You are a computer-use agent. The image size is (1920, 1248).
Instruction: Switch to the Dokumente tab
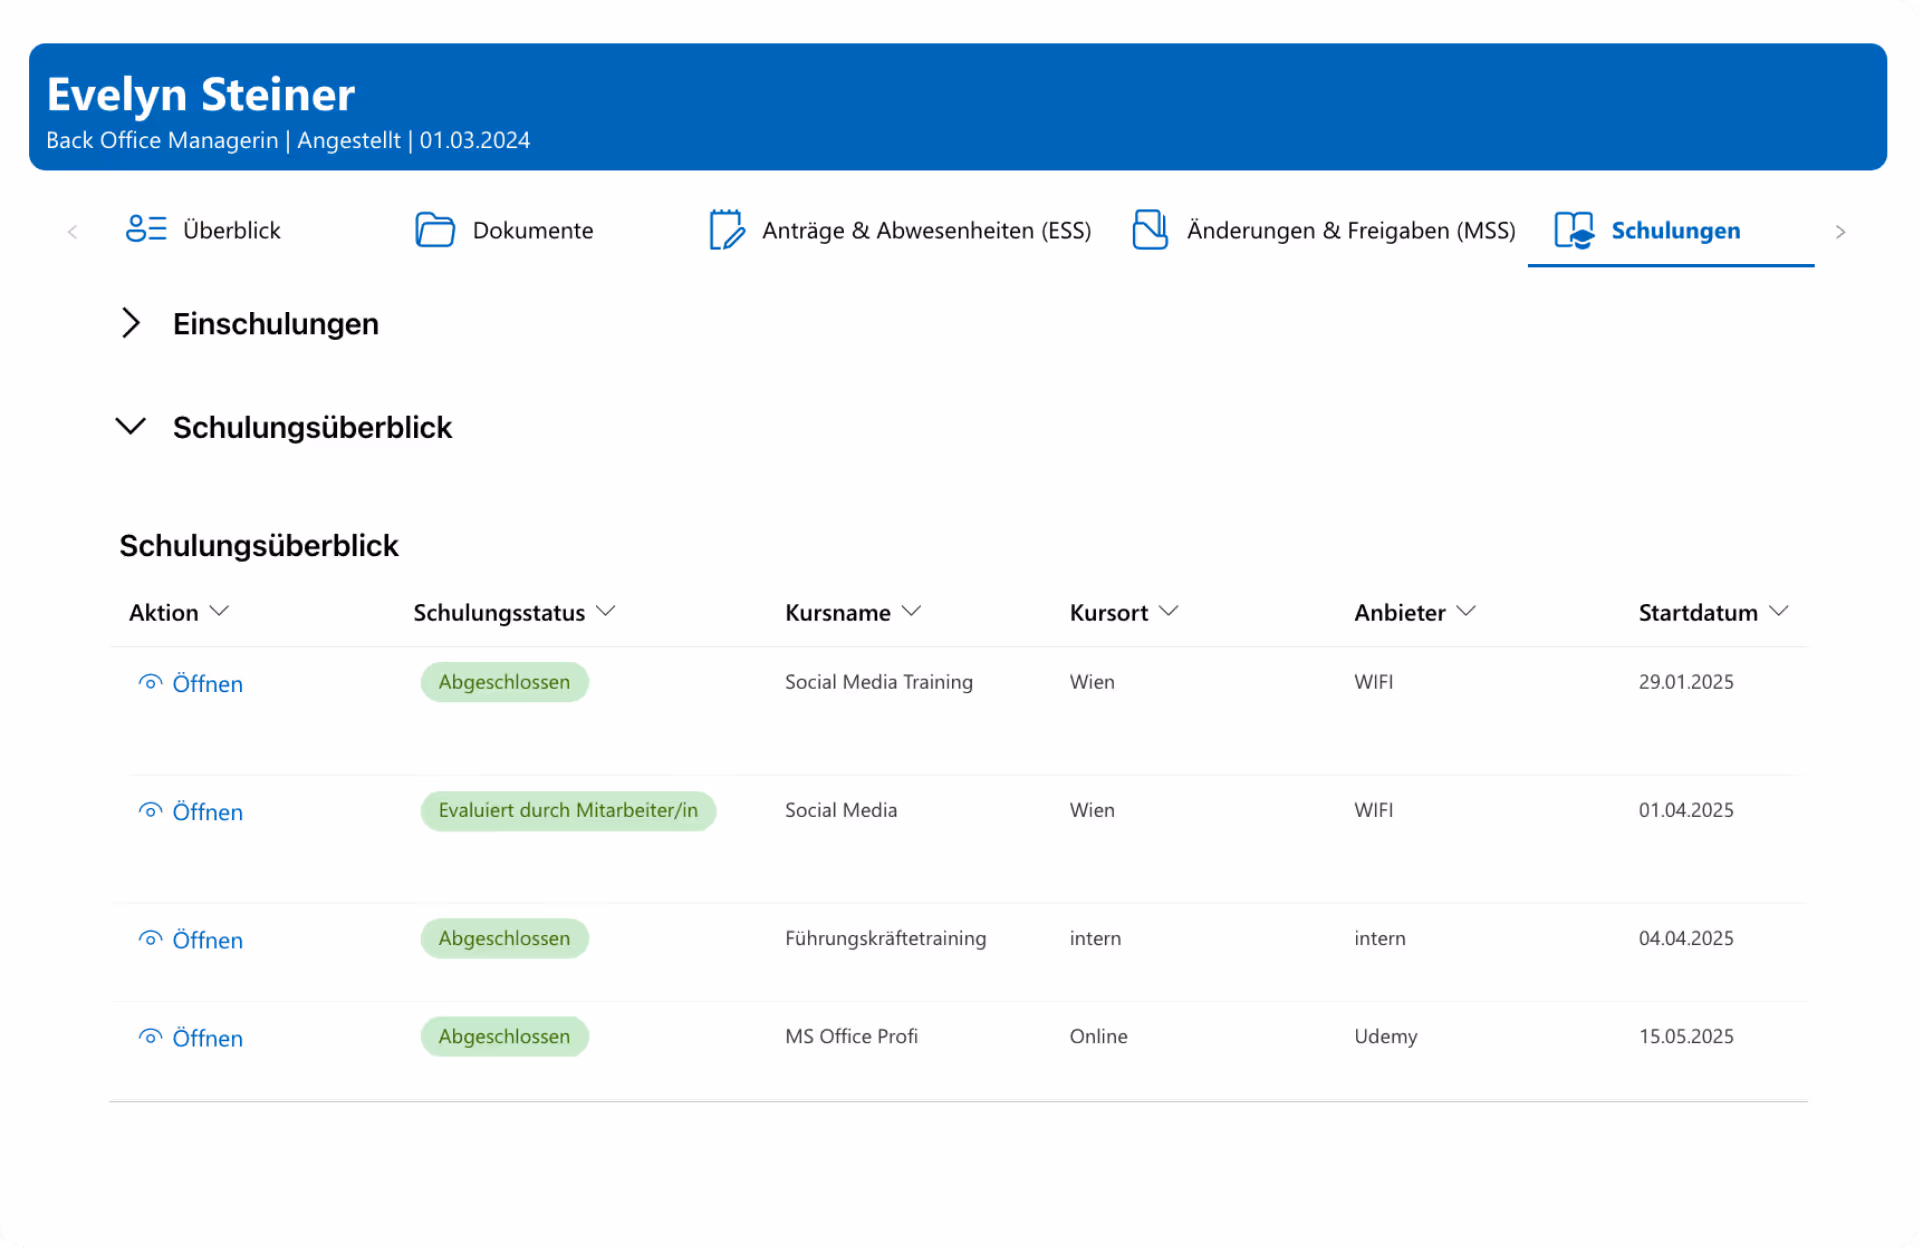tap(532, 230)
